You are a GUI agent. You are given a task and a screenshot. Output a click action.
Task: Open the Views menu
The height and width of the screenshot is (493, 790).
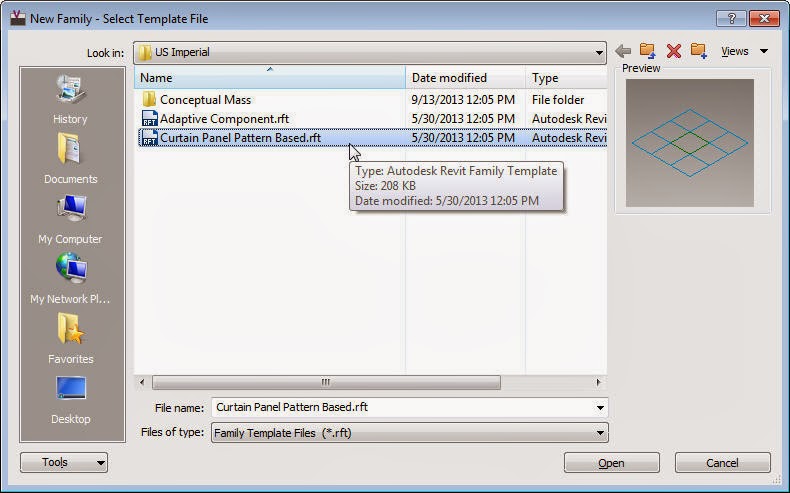pyautogui.click(x=734, y=51)
